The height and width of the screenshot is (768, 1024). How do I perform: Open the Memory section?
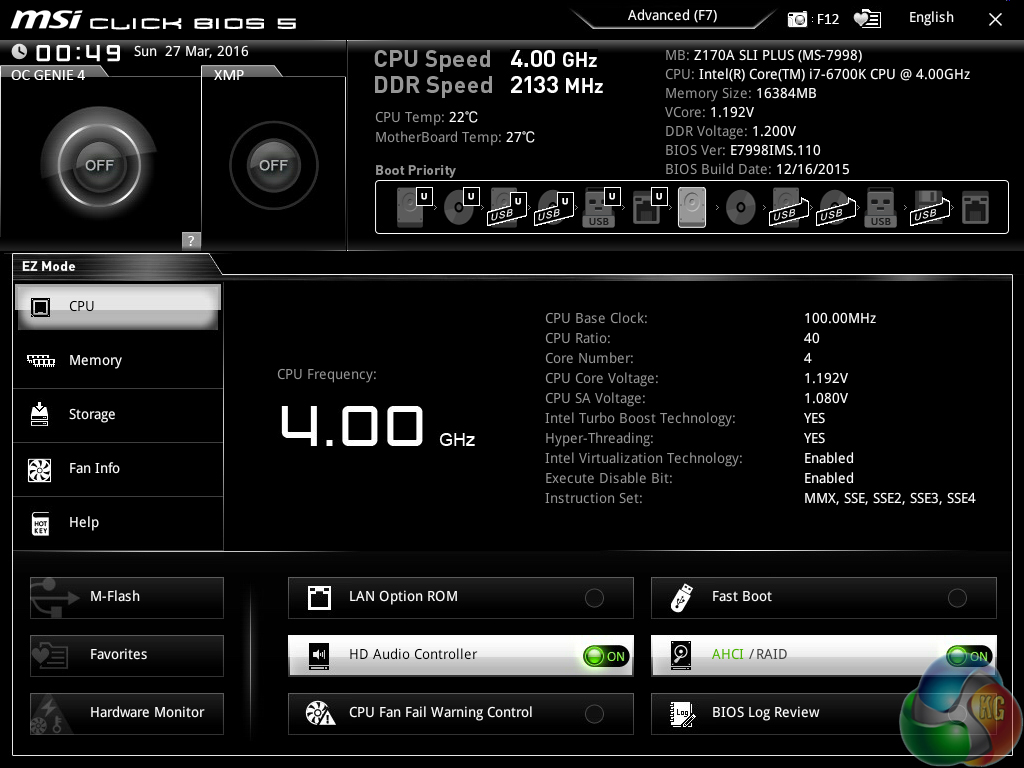119,360
